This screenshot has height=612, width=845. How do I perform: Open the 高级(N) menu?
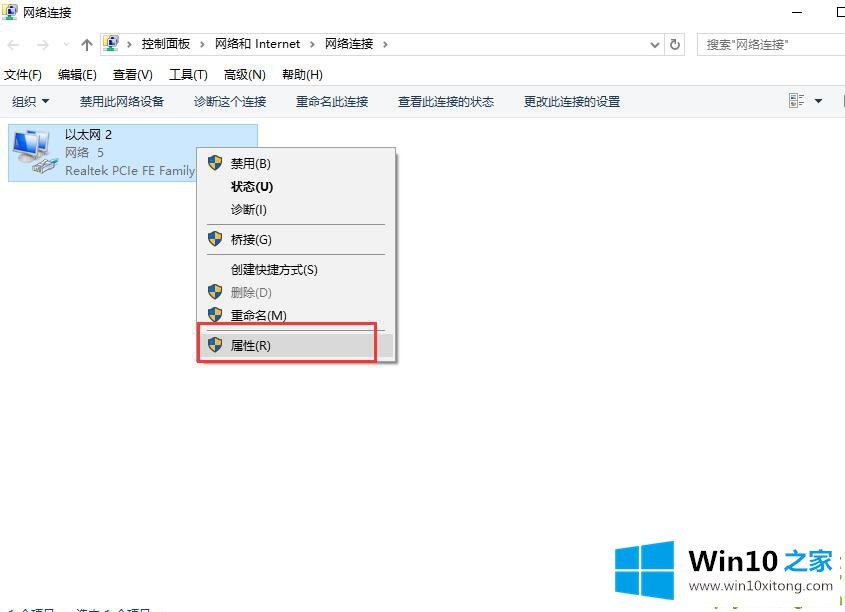tap(244, 74)
